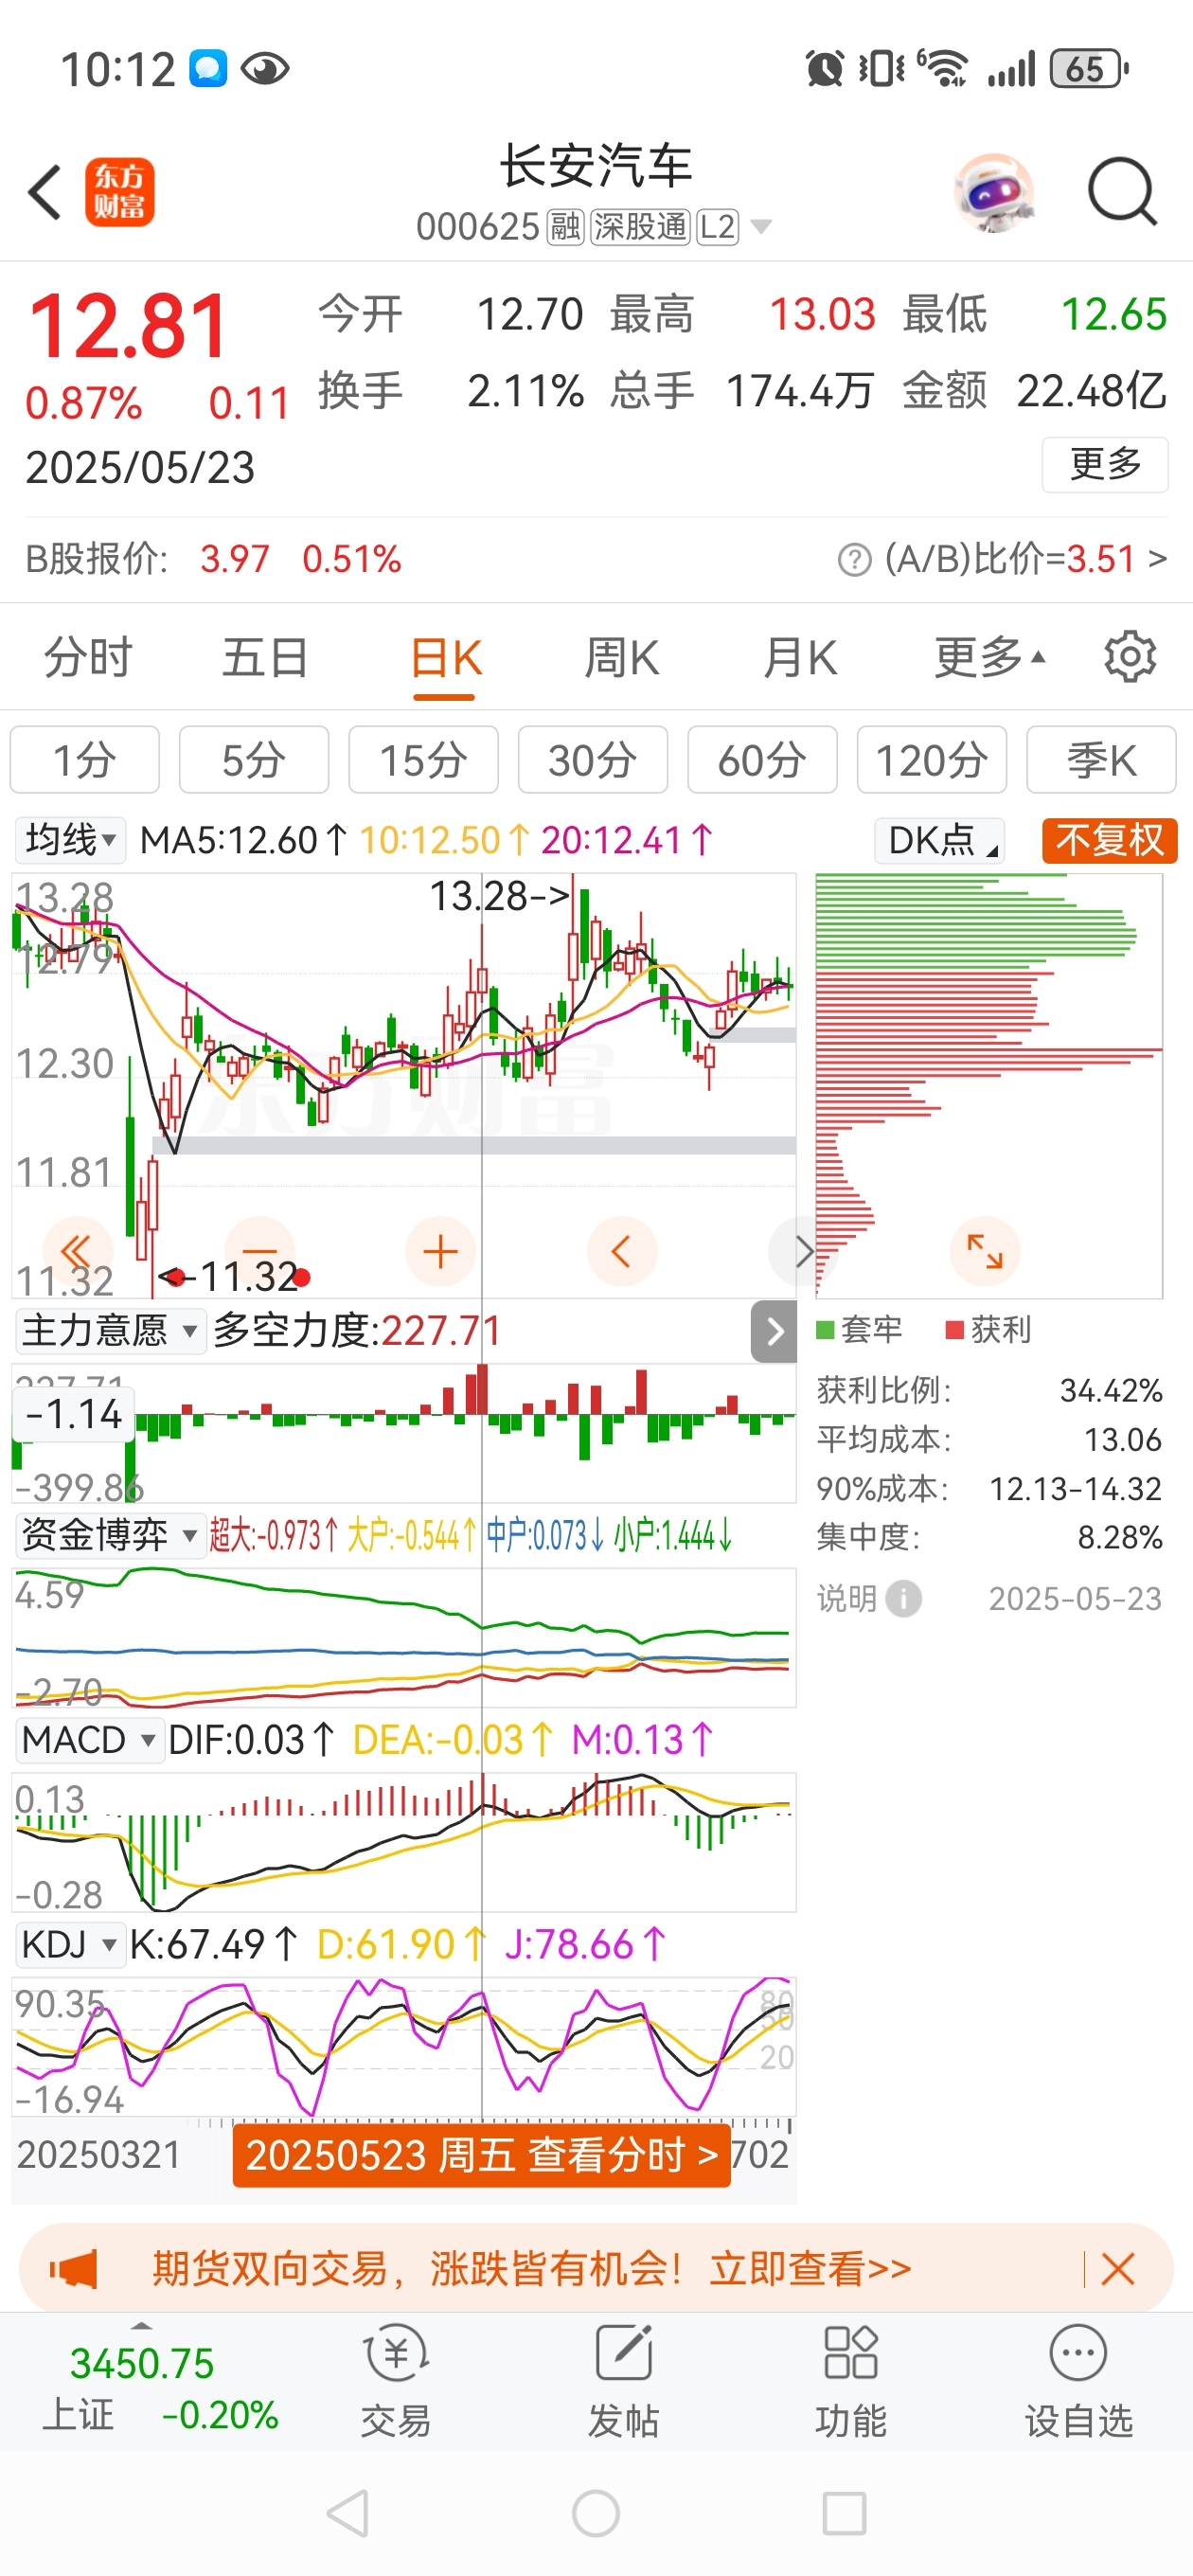Tap the megaphone announcement icon
1193x2576 pixels.
point(74,2269)
